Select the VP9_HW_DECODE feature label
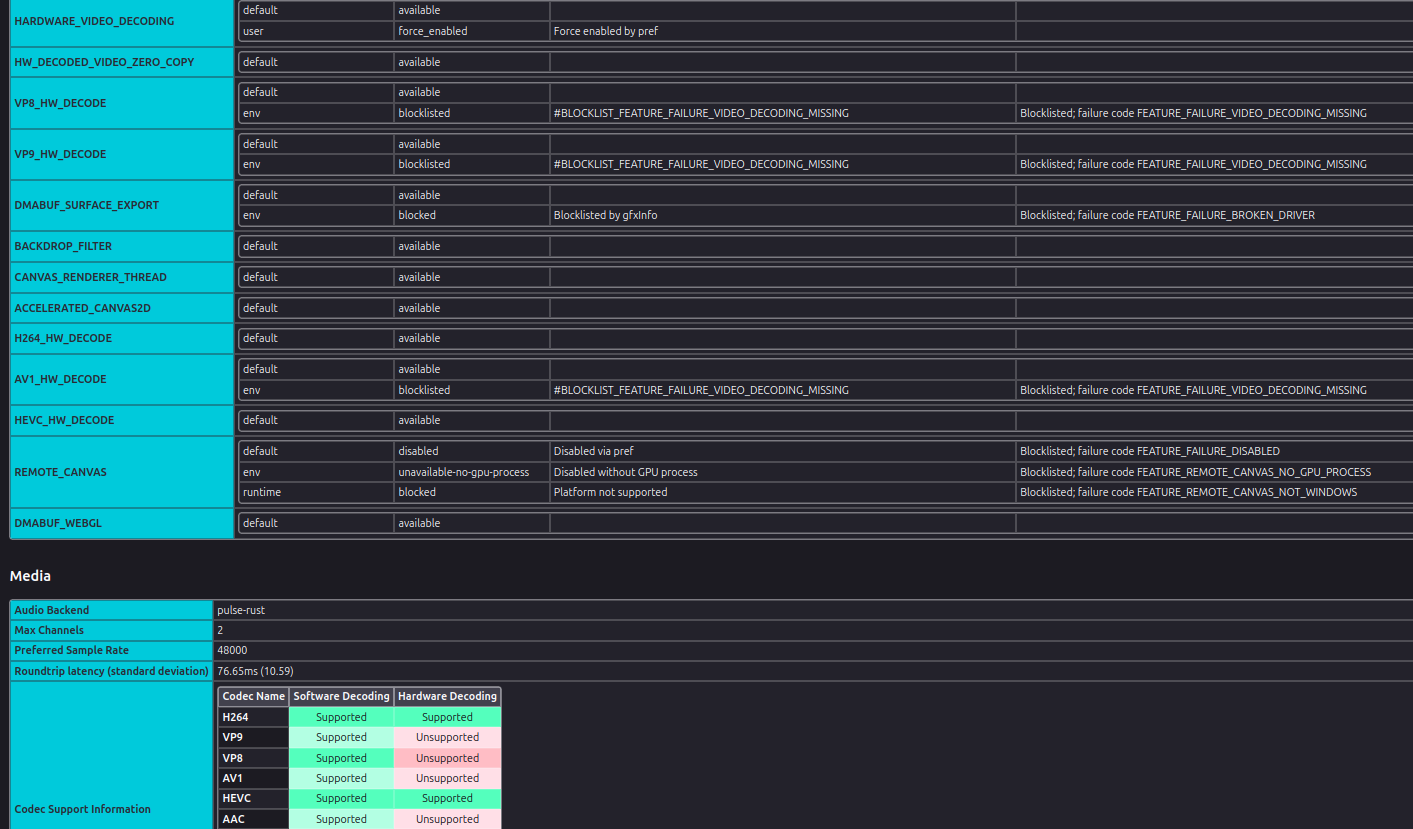Image resolution: width=1413 pixels, height=829 pixels. point(60,154)
